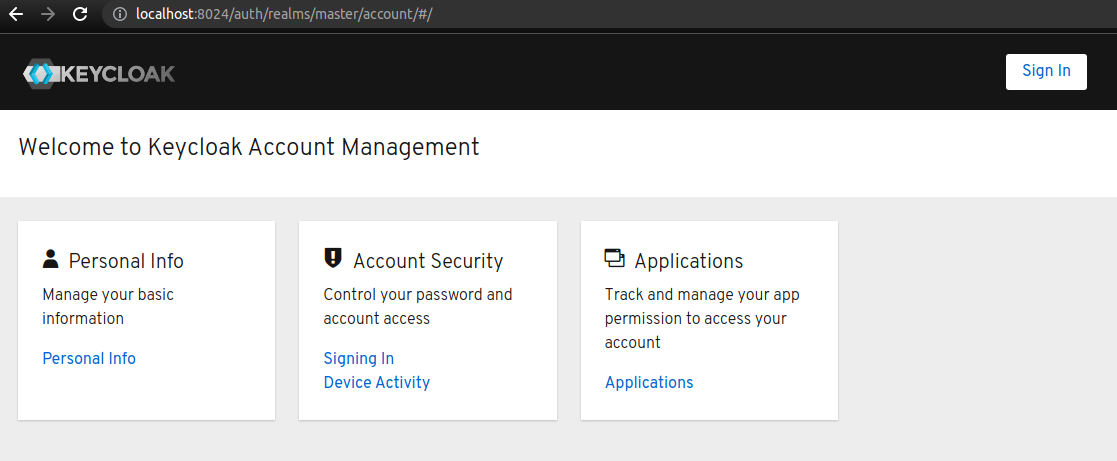Click 'Track and manage your app permission' text
The height and width of the screenshot is (461, 1117).
click(702, 318)
